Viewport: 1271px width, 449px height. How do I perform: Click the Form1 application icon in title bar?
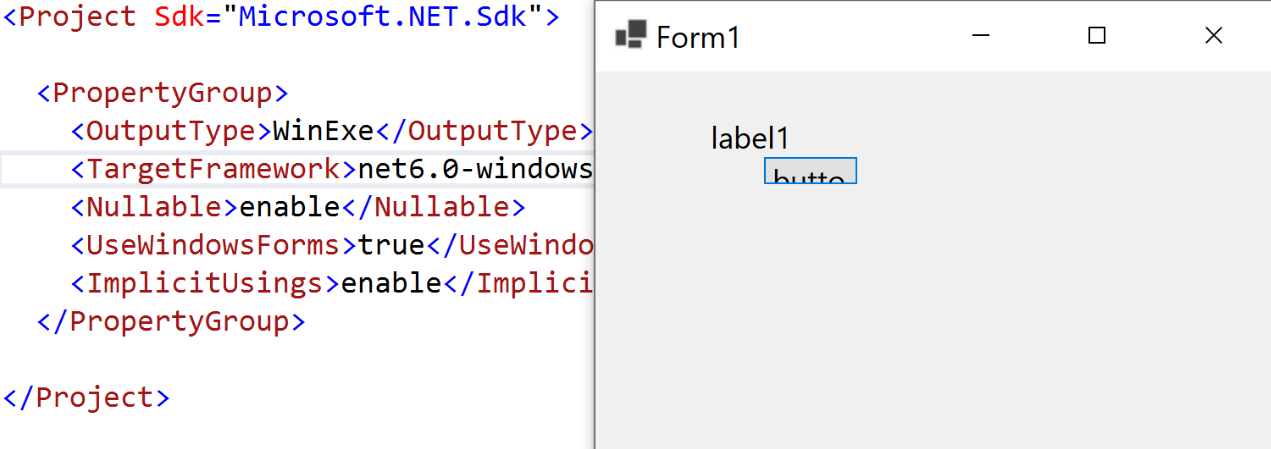click(630, 37)
